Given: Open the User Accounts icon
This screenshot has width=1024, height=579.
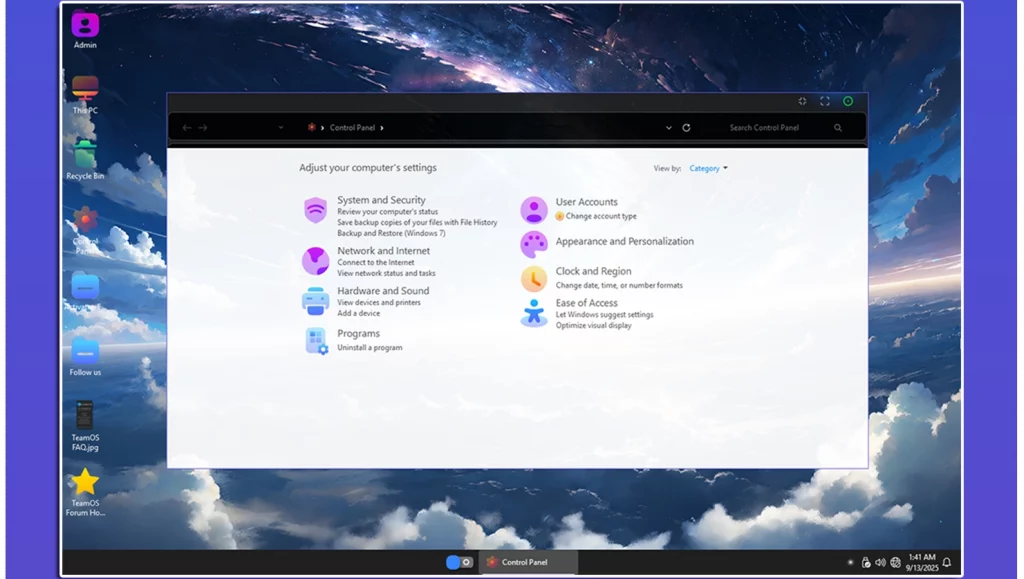Looking at the screenshot, I should [534, 210].
